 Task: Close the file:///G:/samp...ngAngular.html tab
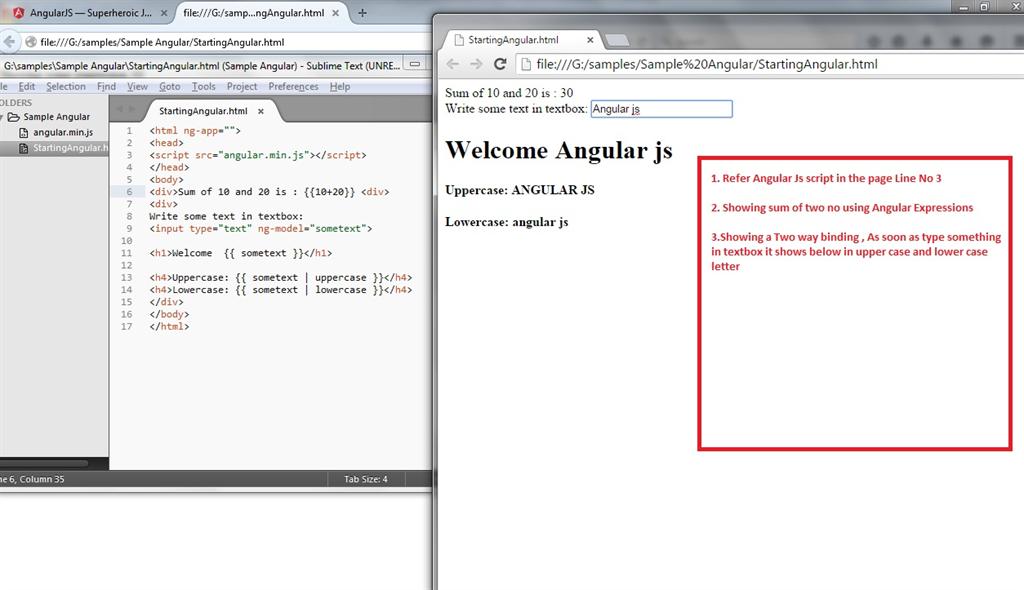click(x=336, y=13)
